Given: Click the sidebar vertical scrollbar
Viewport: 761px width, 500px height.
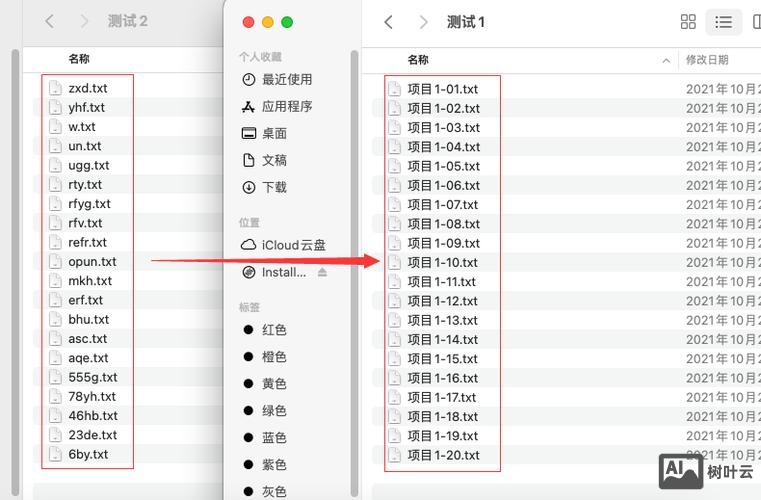Looking at the screenshot, I should [x=354, y=274].
